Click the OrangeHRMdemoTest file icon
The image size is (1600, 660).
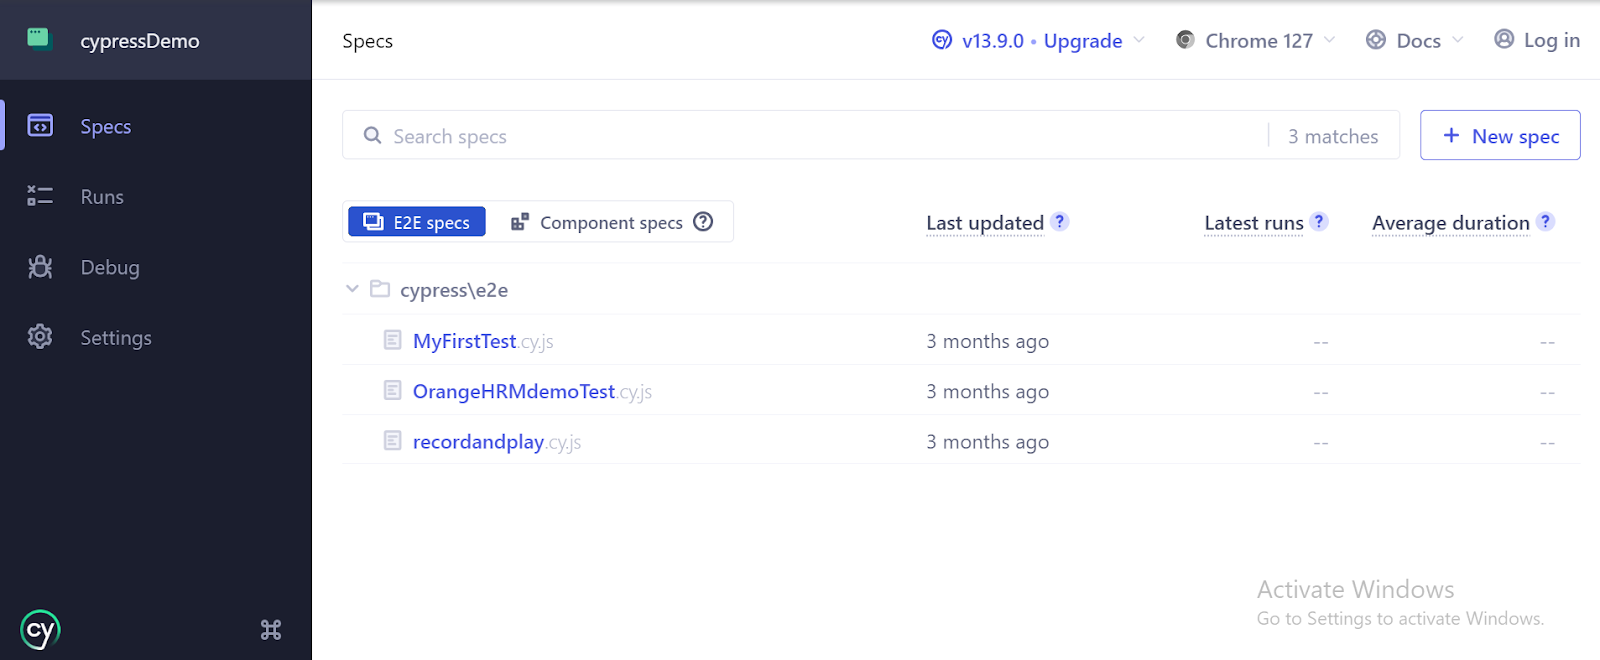pos(393,390)
